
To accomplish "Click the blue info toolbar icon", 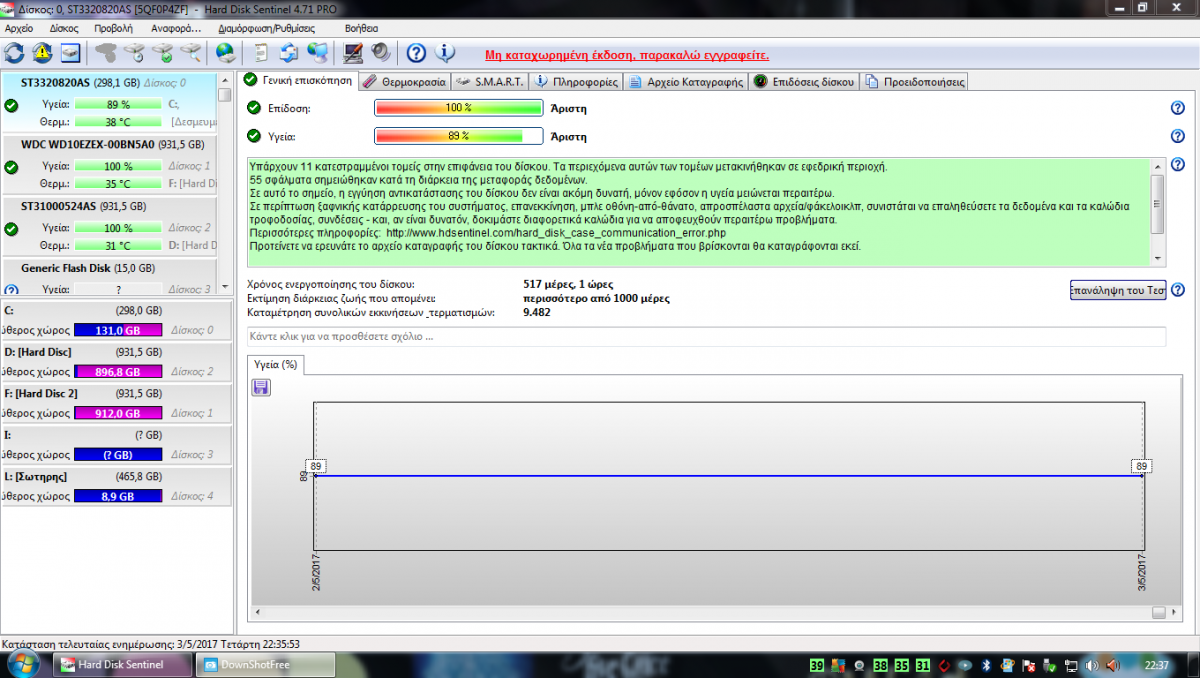I will [x=445, y=52].
